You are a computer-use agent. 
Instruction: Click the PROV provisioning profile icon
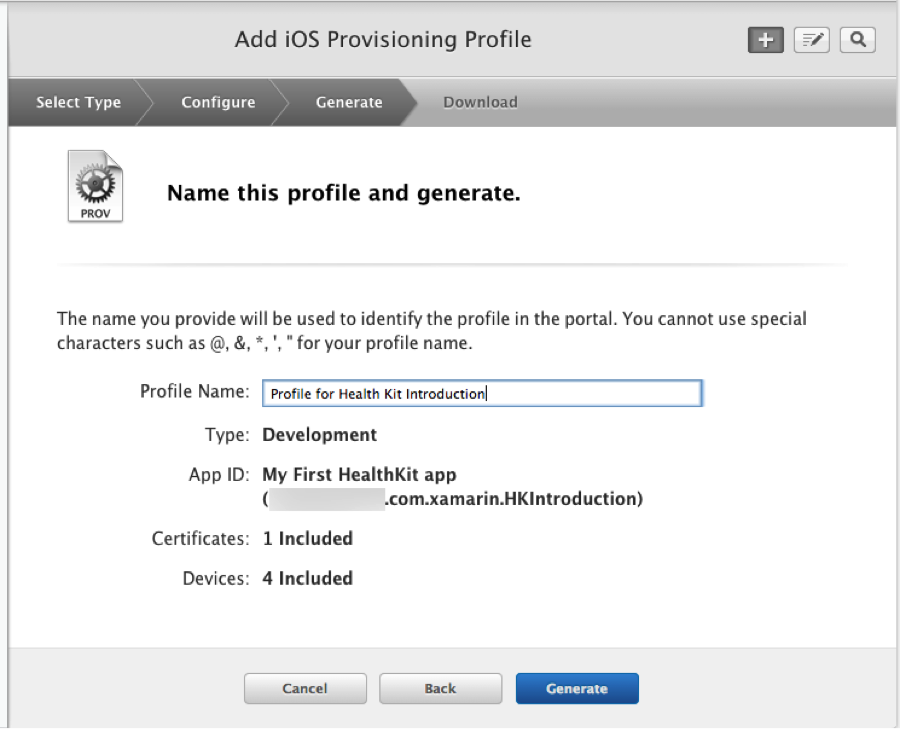[95, 186]
